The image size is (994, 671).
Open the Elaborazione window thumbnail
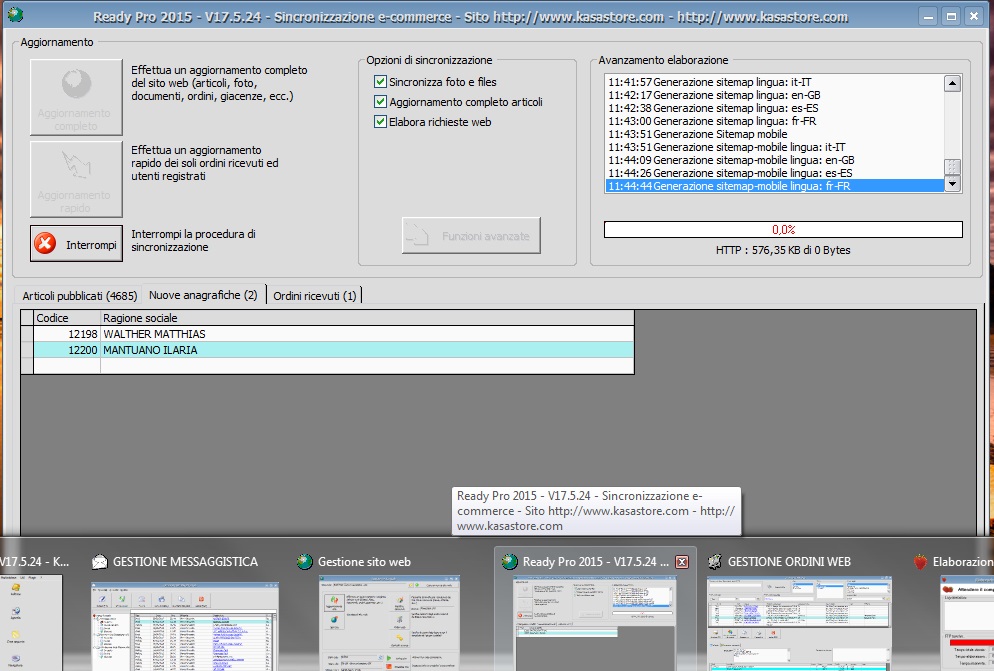[967, 623]
